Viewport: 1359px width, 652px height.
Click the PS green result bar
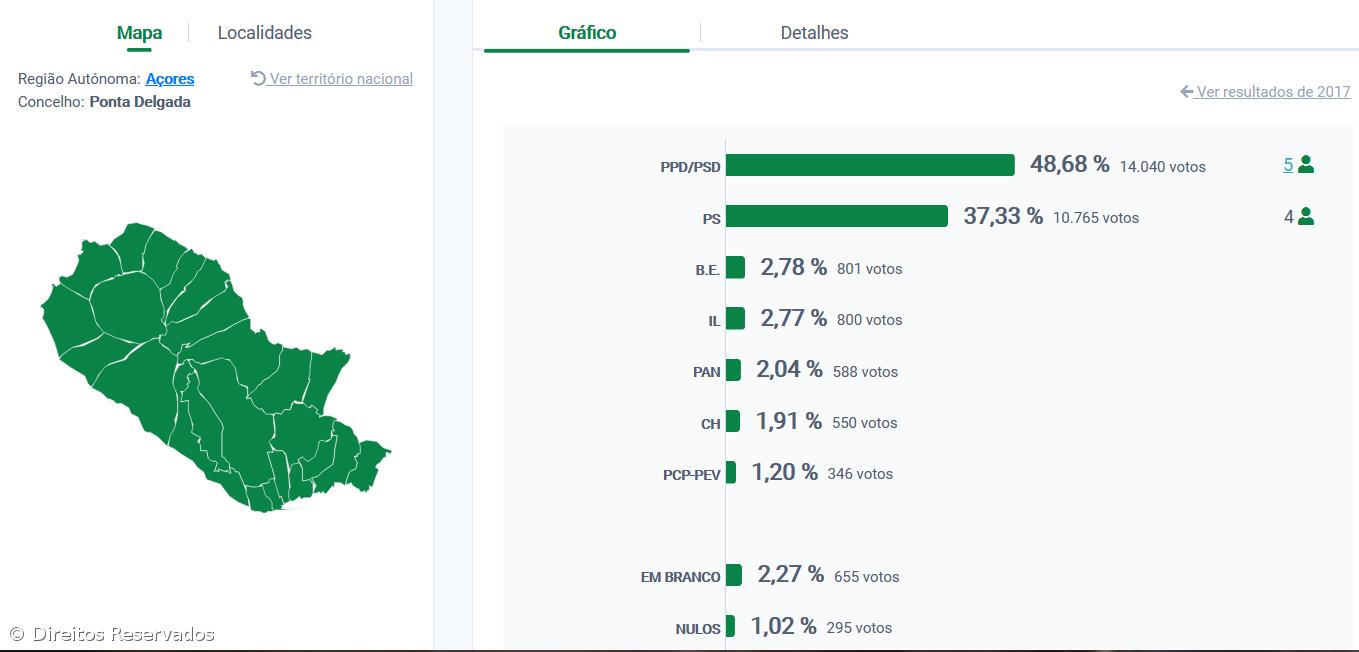(836, 216)
